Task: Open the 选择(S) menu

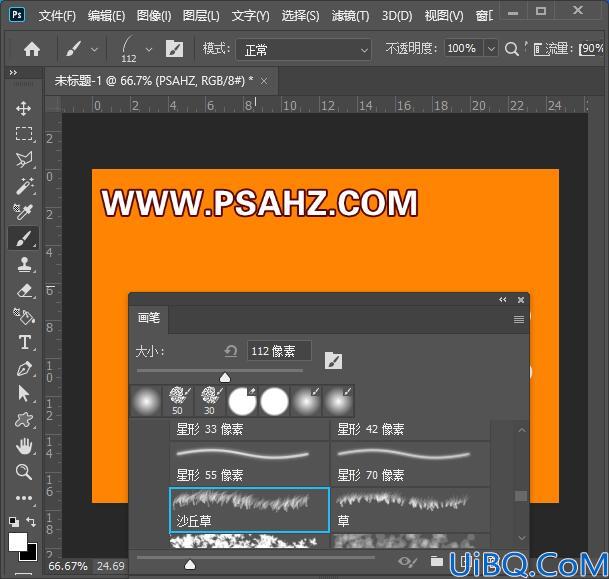Action: (300, 16)
